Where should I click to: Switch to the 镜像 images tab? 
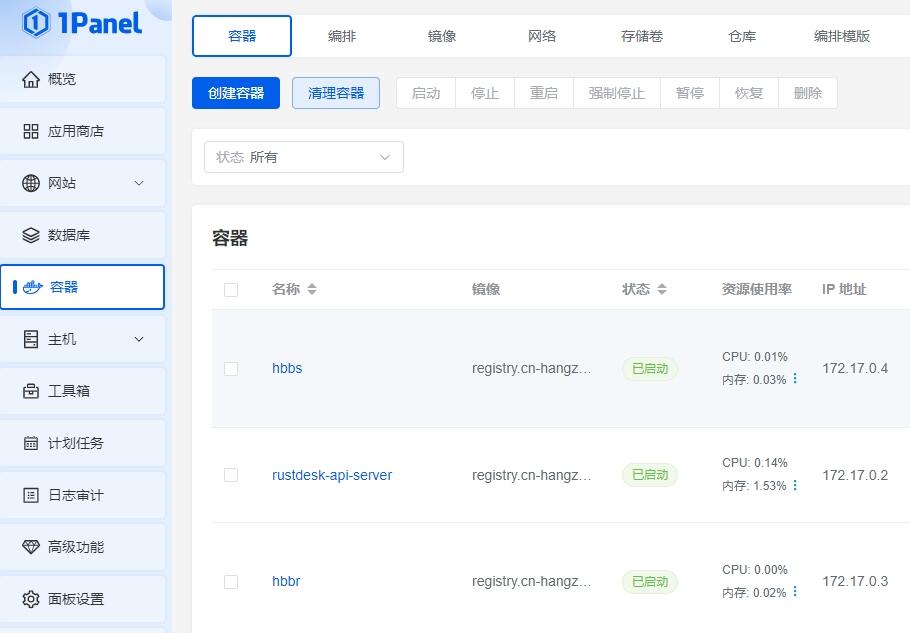pos(441,35)
